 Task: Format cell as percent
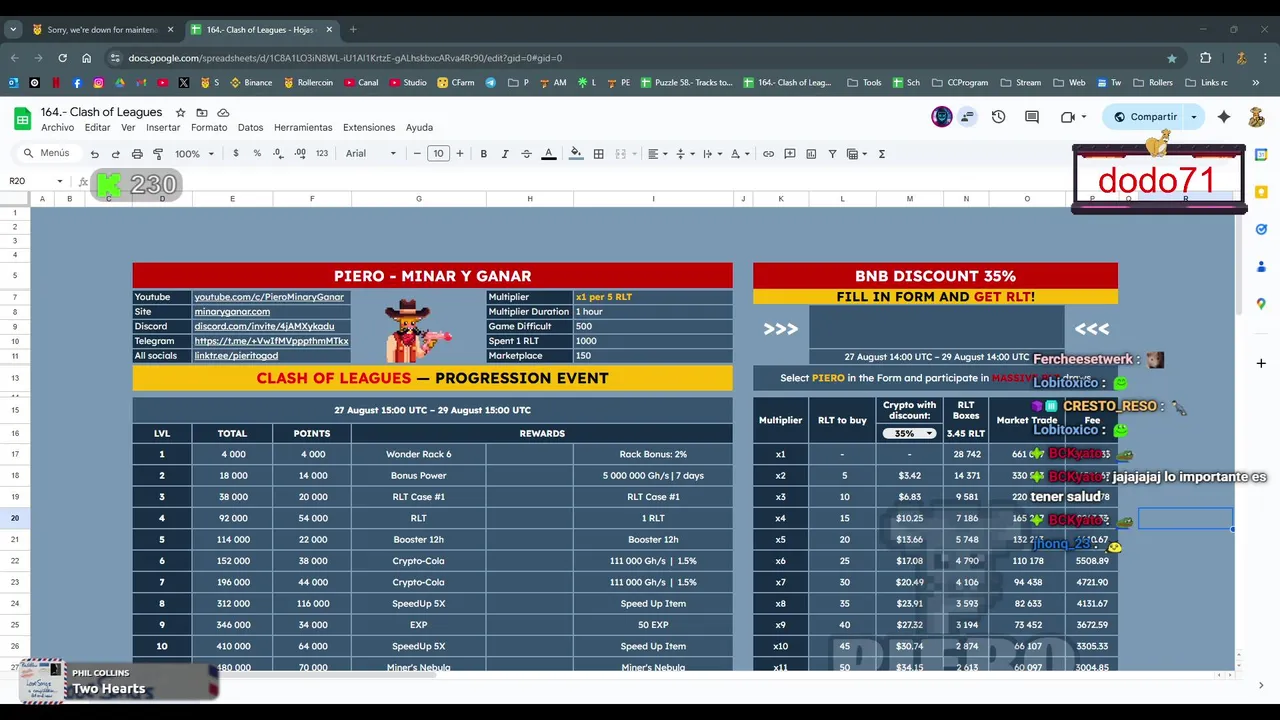pyautogui.click(x=257, y=154)
